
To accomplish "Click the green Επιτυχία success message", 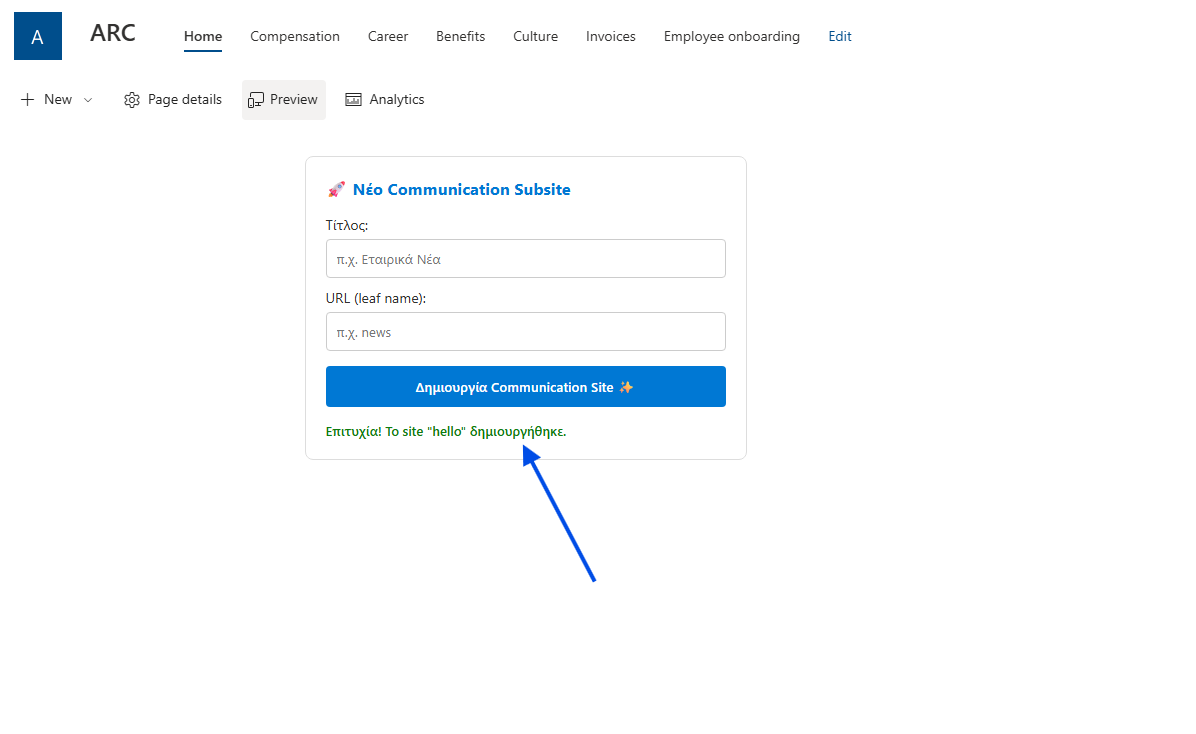I will point(446,432).
